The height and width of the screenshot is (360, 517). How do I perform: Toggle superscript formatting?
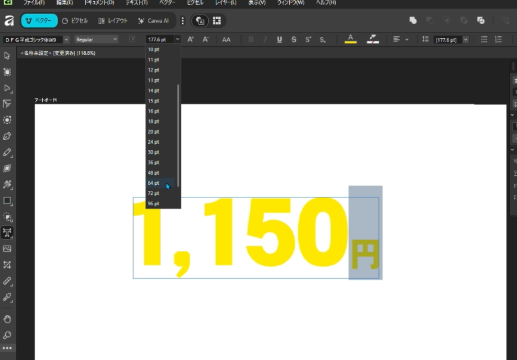point(308,39)
